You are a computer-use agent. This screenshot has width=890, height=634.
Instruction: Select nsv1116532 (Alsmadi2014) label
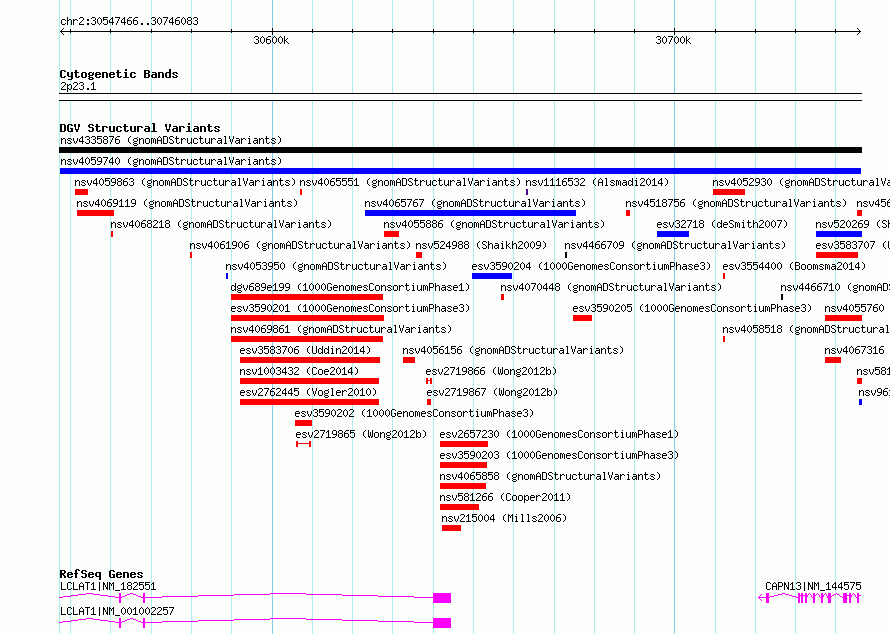coord(597,182)
